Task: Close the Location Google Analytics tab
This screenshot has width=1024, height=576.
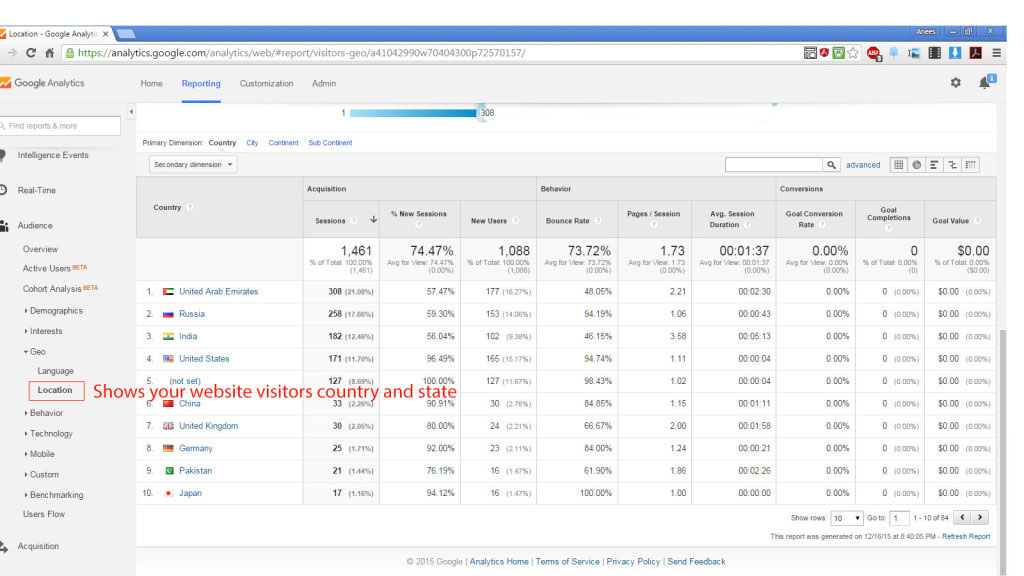Action: (x=106, y=34)
